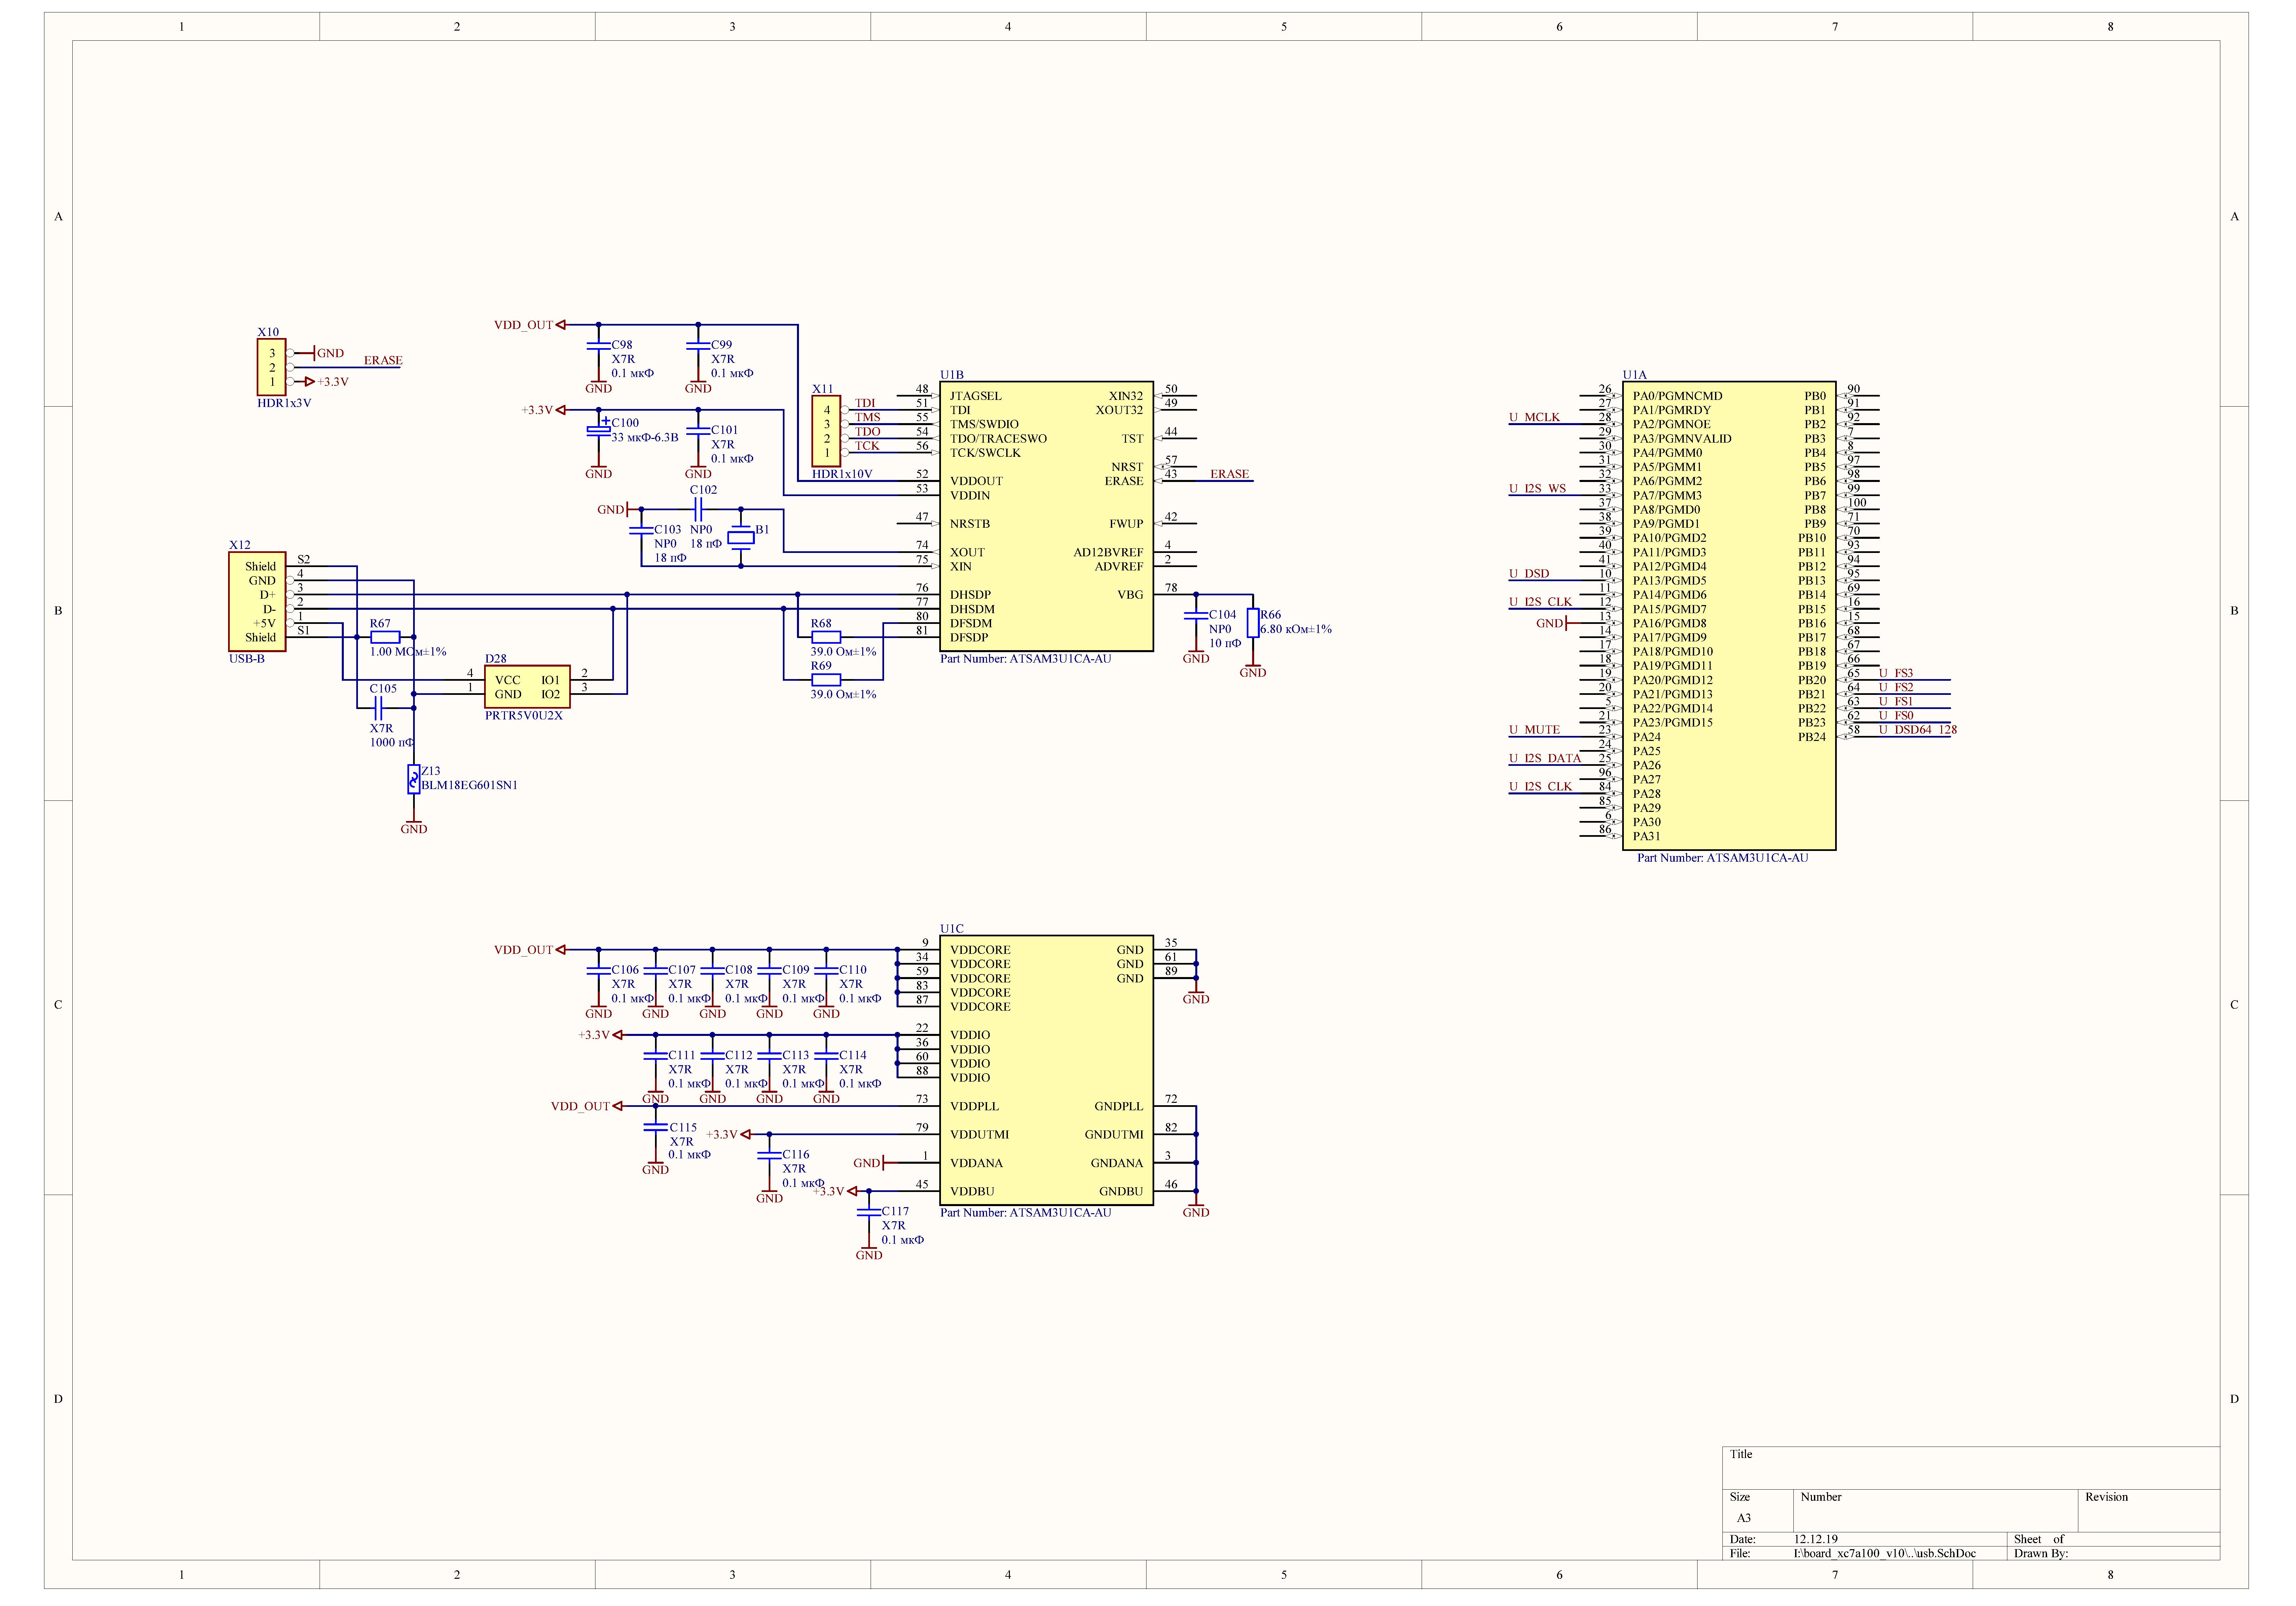Click the XIN32 pin name
The image size is (2296, 1606).
[1126, 396]
